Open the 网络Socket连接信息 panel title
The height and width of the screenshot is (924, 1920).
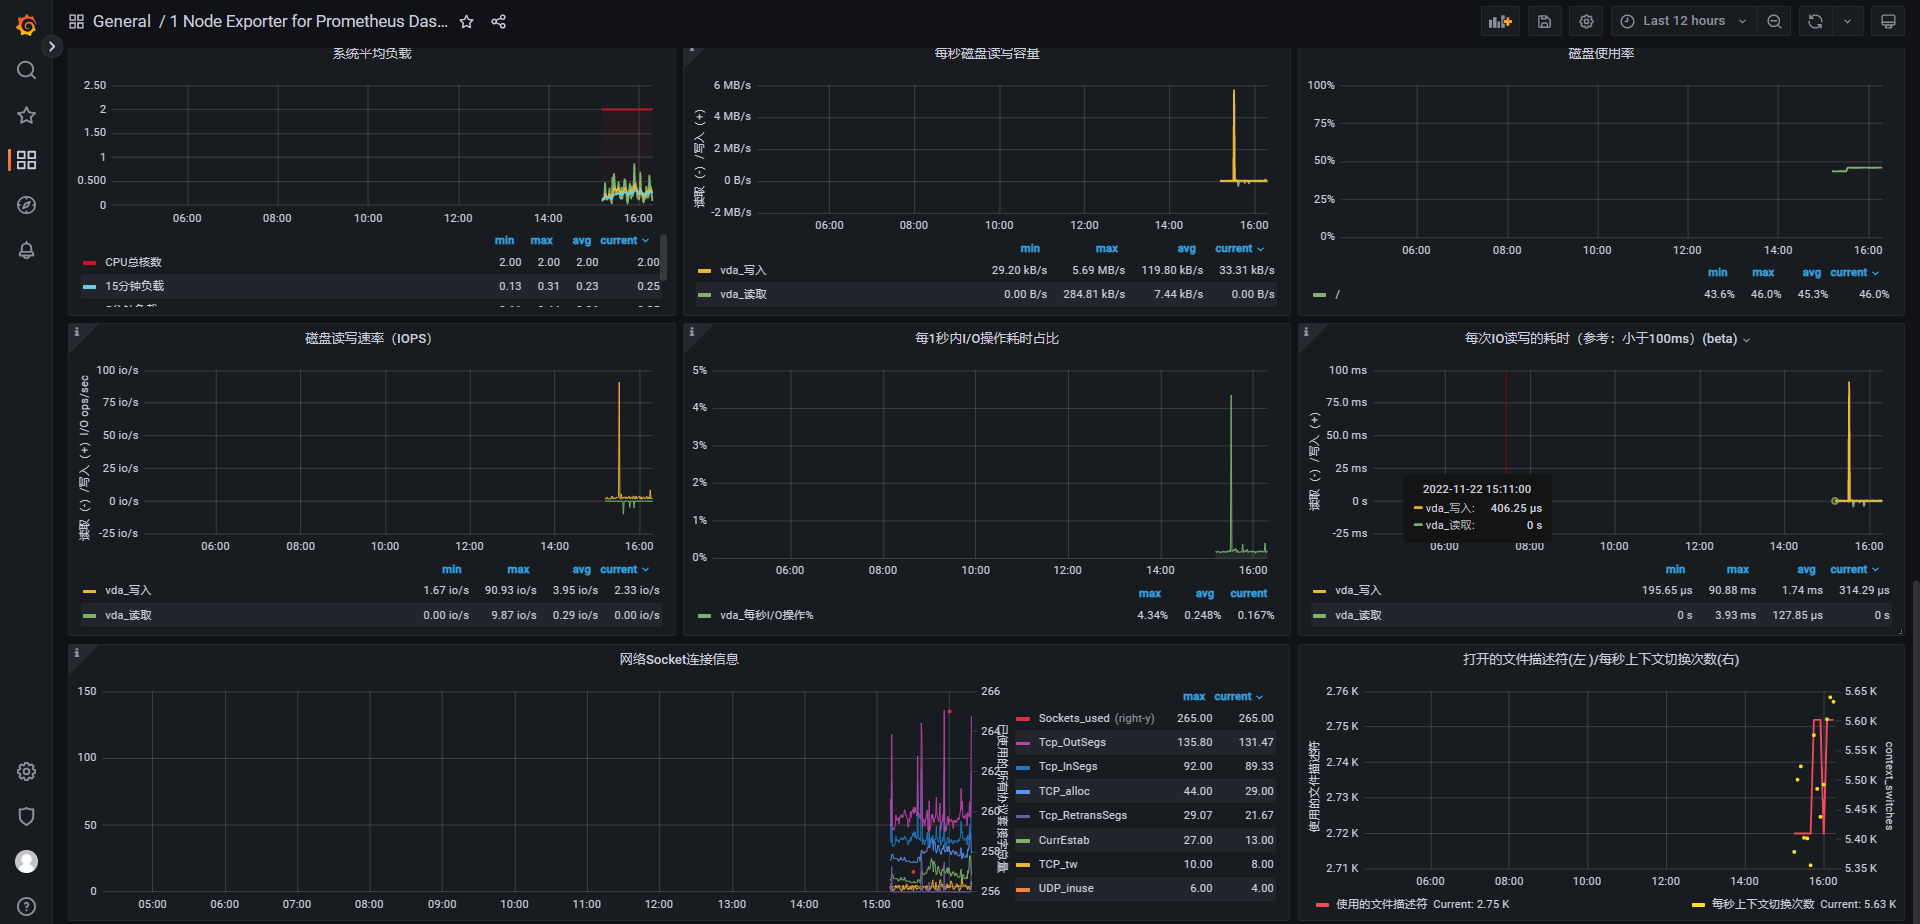pos(679,659)
